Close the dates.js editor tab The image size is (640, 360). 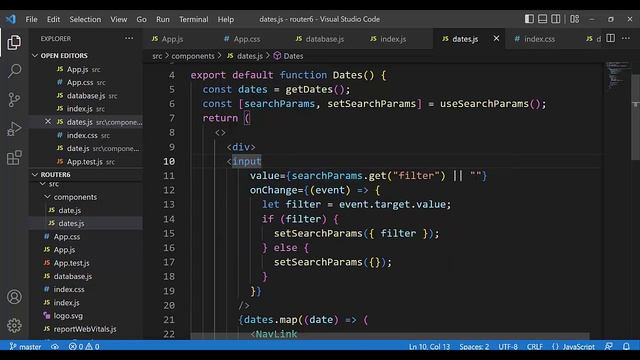[496, 38]
